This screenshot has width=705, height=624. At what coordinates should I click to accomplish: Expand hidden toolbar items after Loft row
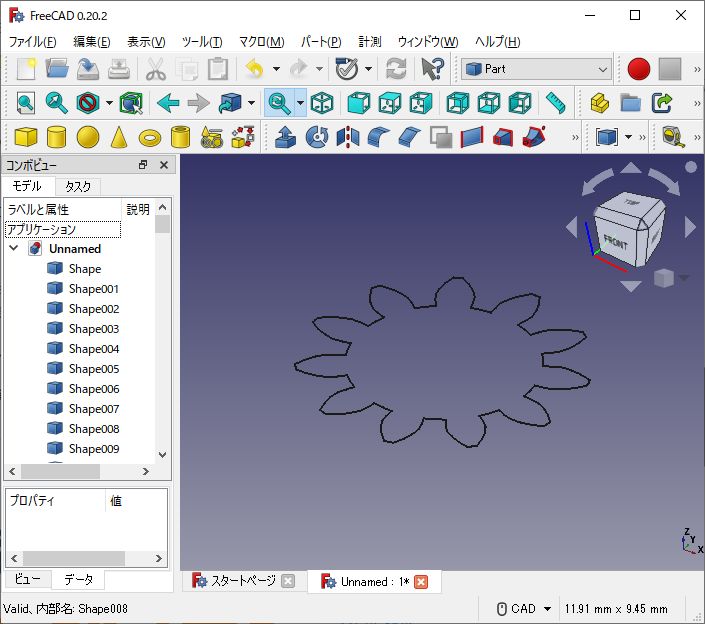click(x=575, y=137)
